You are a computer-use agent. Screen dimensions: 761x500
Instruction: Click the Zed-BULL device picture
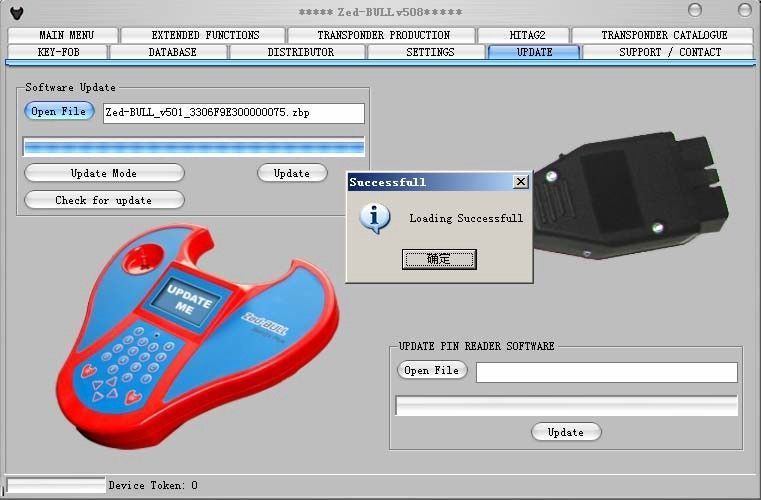199,336
